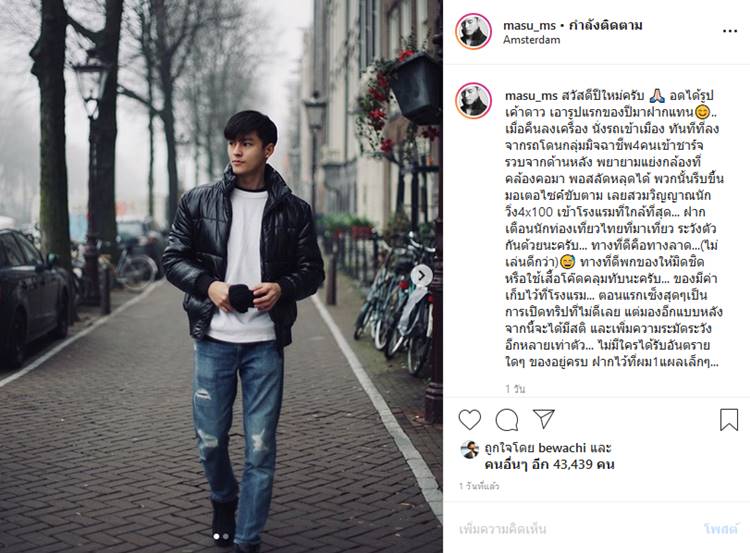Image resolution: width=750 pixels, height=553 pixels.
Task: Open the bewachi liker profile link
Action: click(562, 448)
